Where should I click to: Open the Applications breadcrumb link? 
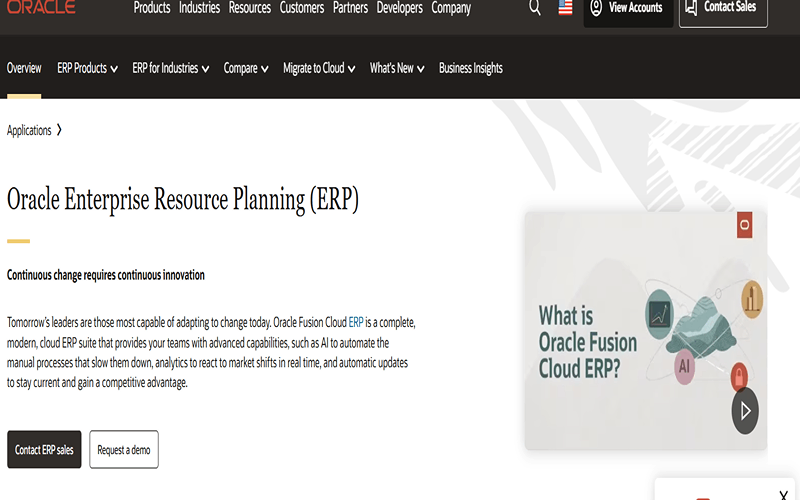[29, 131]
